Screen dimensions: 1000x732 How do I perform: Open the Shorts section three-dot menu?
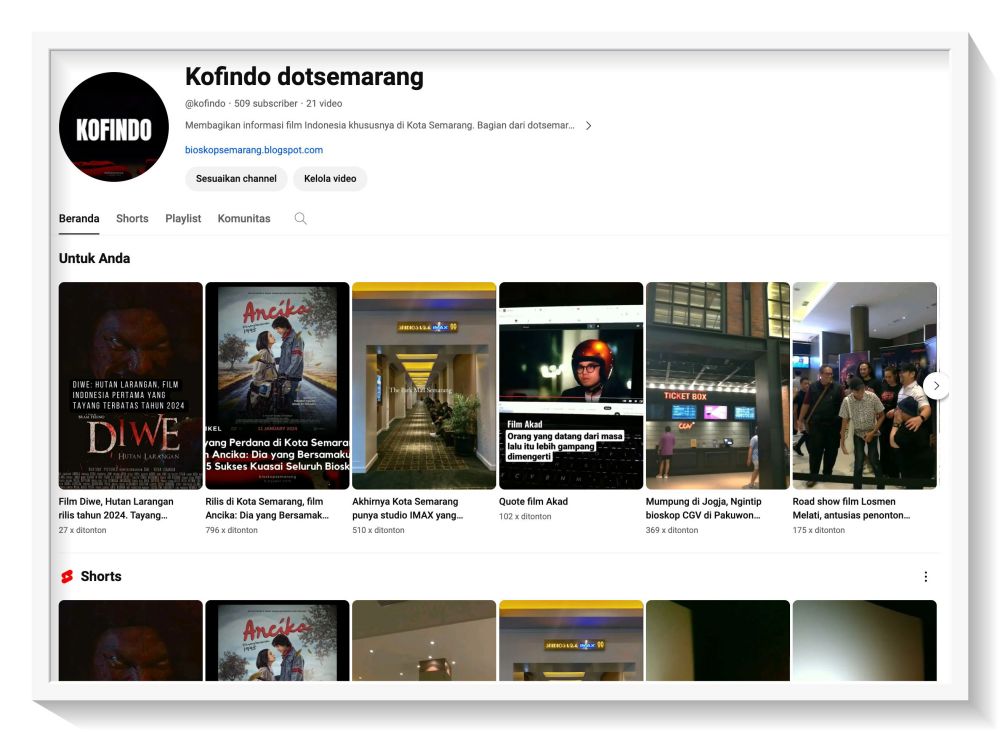925,576
